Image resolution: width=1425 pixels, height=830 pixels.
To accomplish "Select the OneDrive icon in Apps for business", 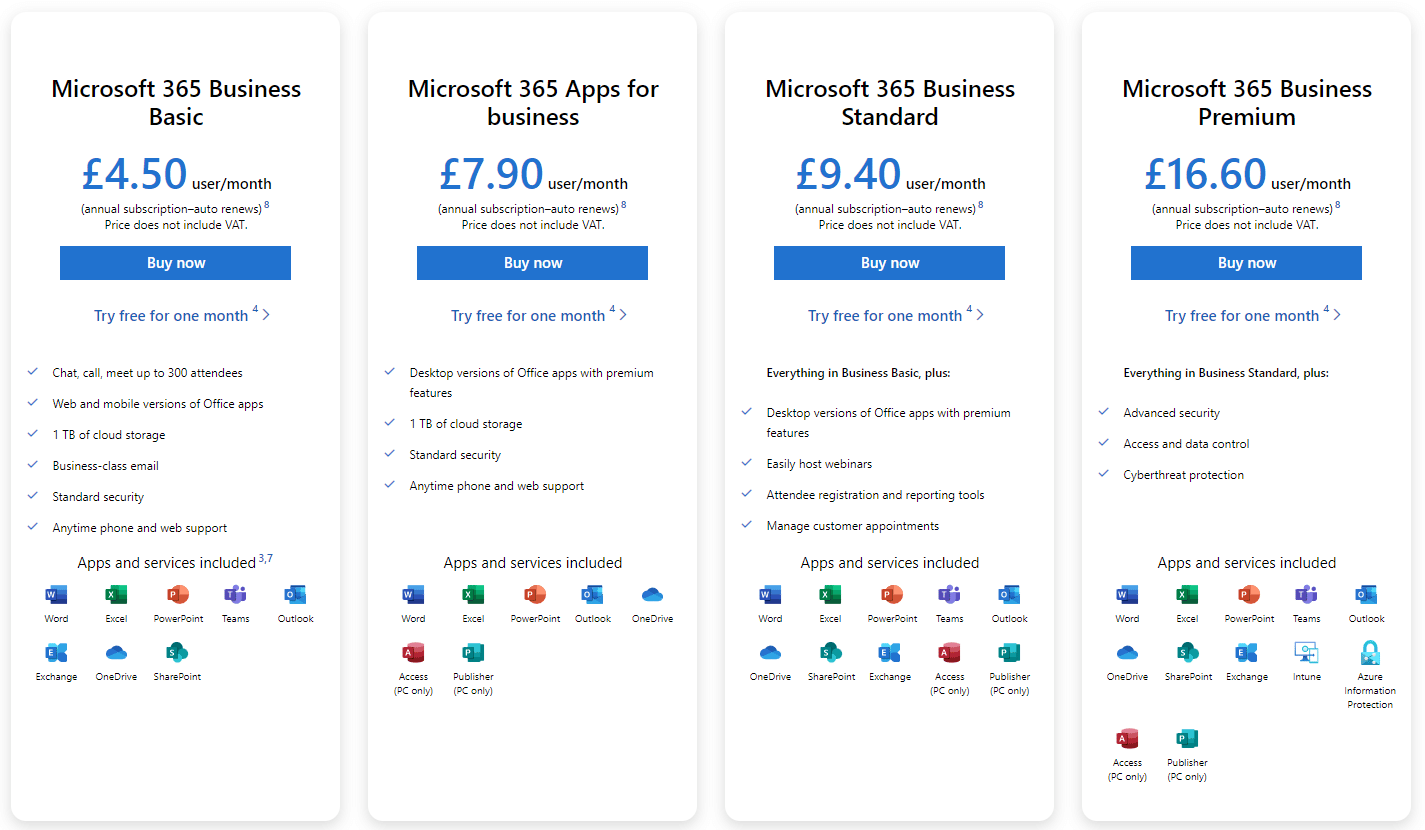I will (652, 594).
